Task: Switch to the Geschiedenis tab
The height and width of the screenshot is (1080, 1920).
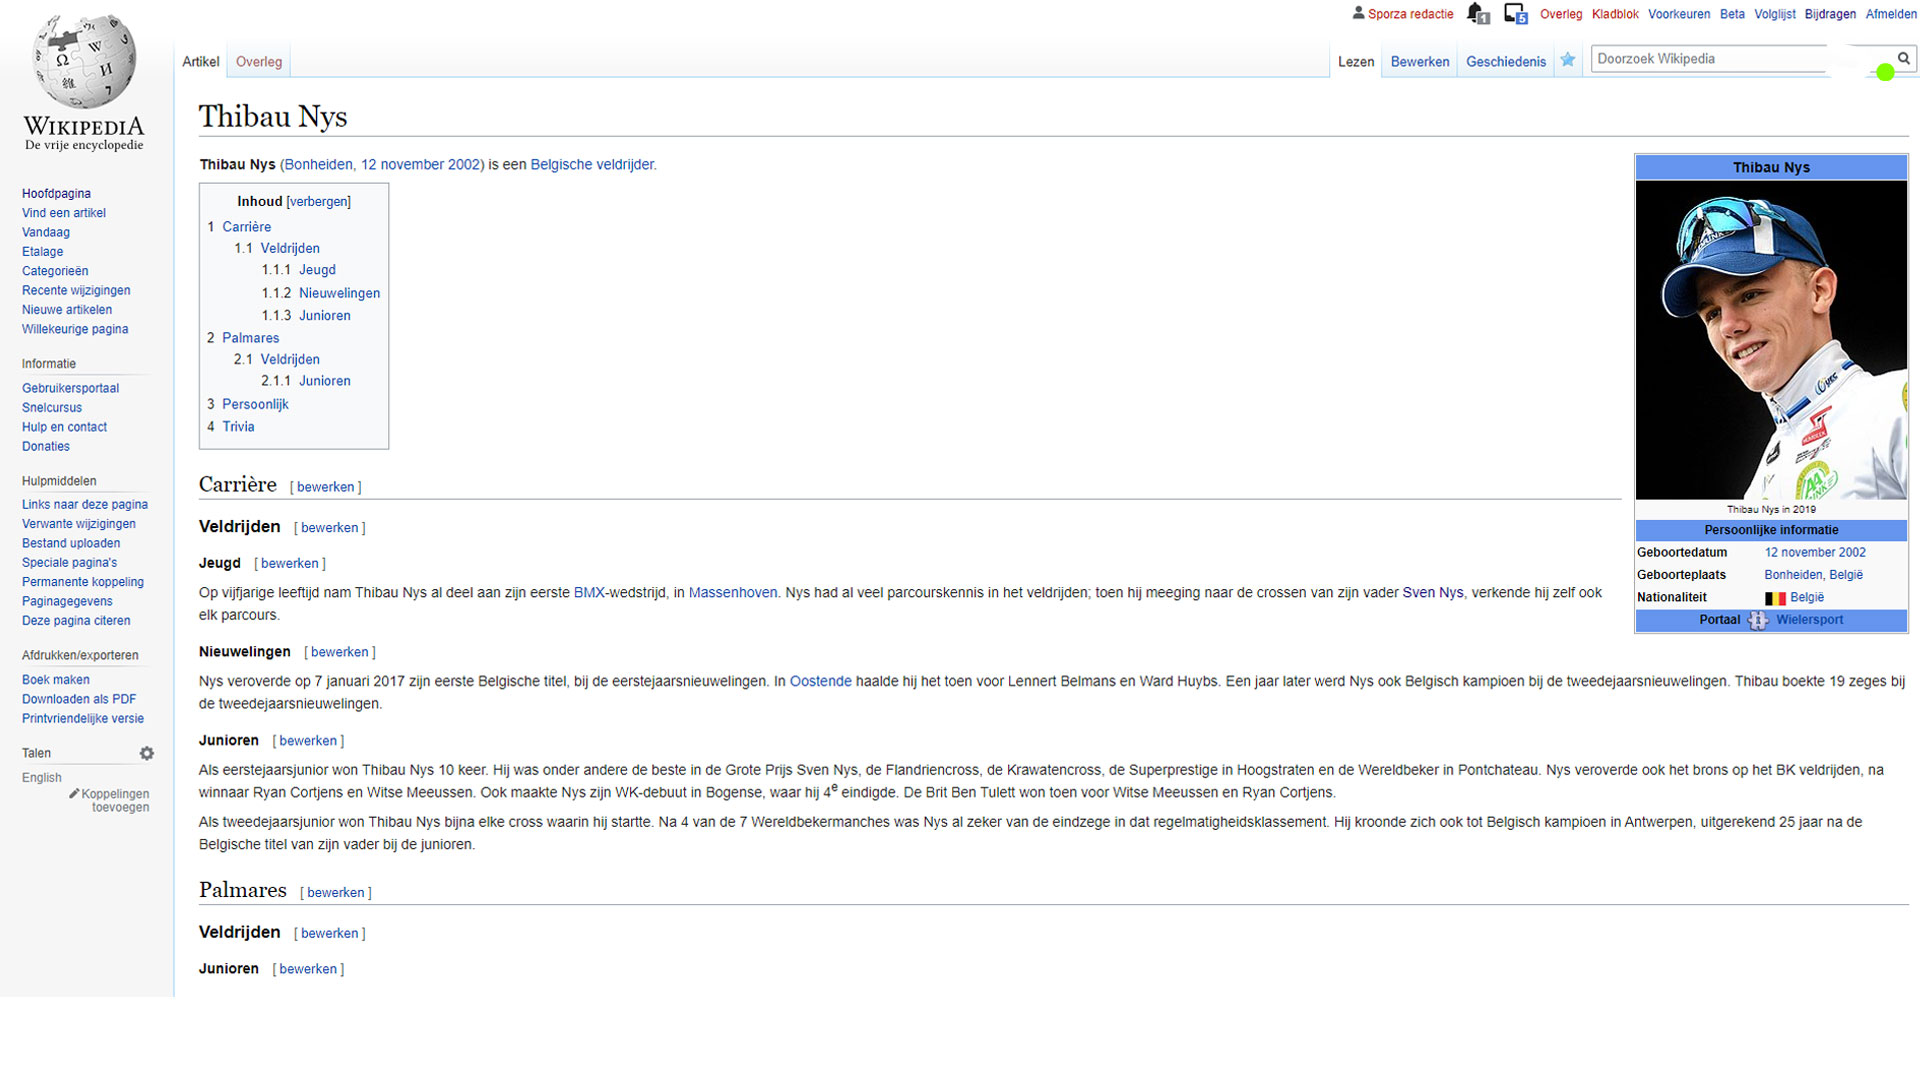Action: point(1505,62)
